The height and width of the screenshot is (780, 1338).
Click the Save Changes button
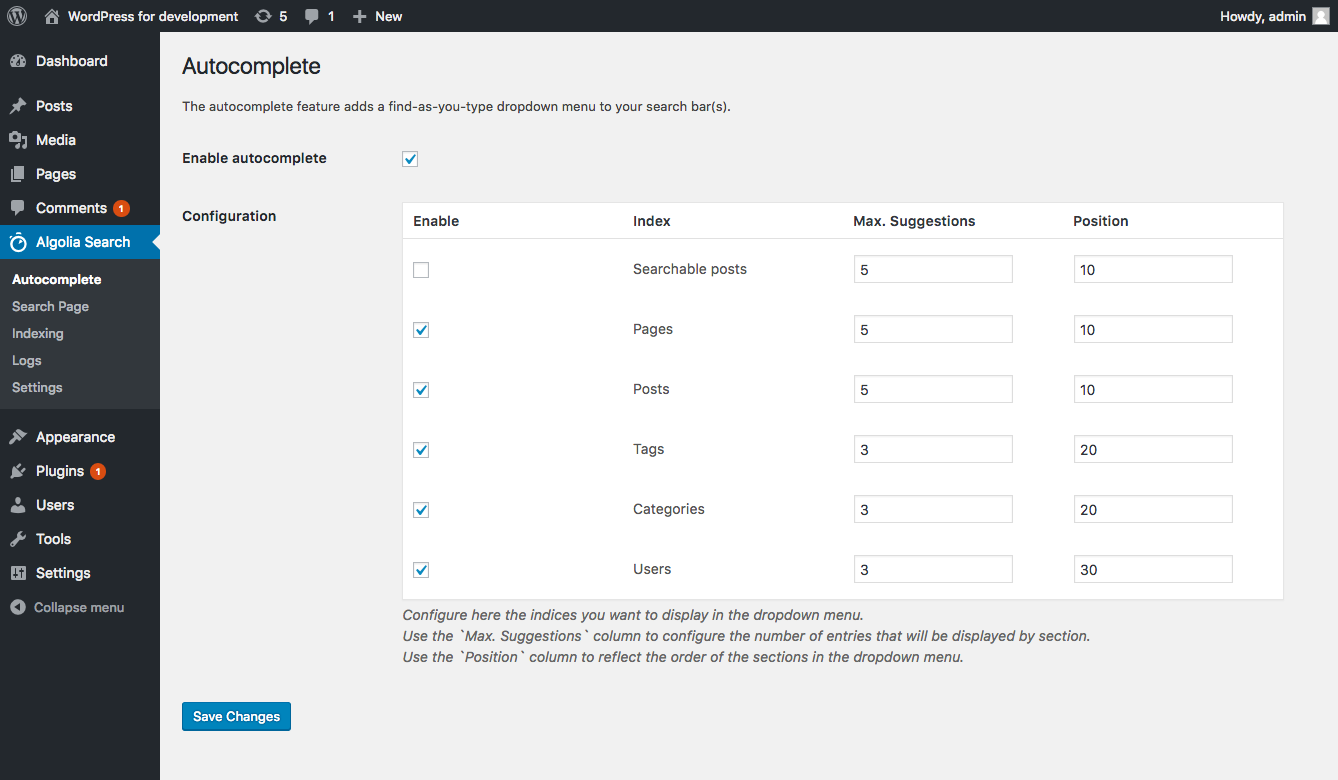click(236, 716)
